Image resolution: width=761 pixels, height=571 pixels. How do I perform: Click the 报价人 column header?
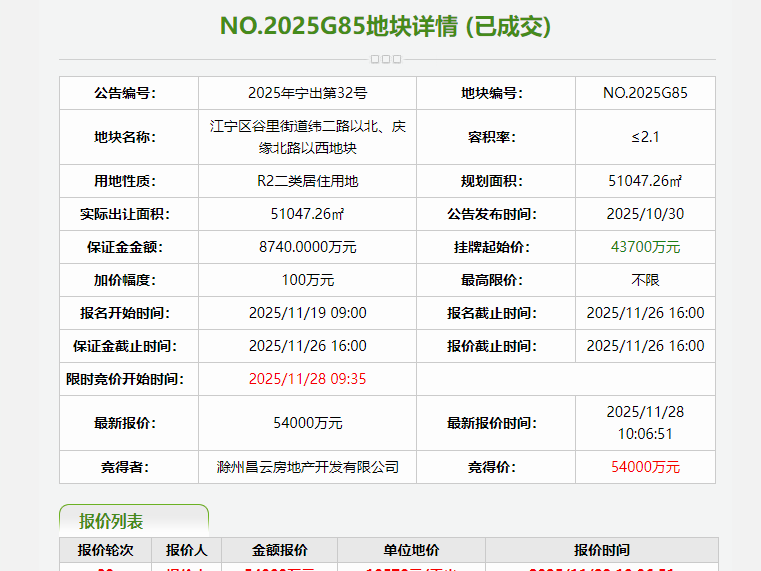(186, 550)
